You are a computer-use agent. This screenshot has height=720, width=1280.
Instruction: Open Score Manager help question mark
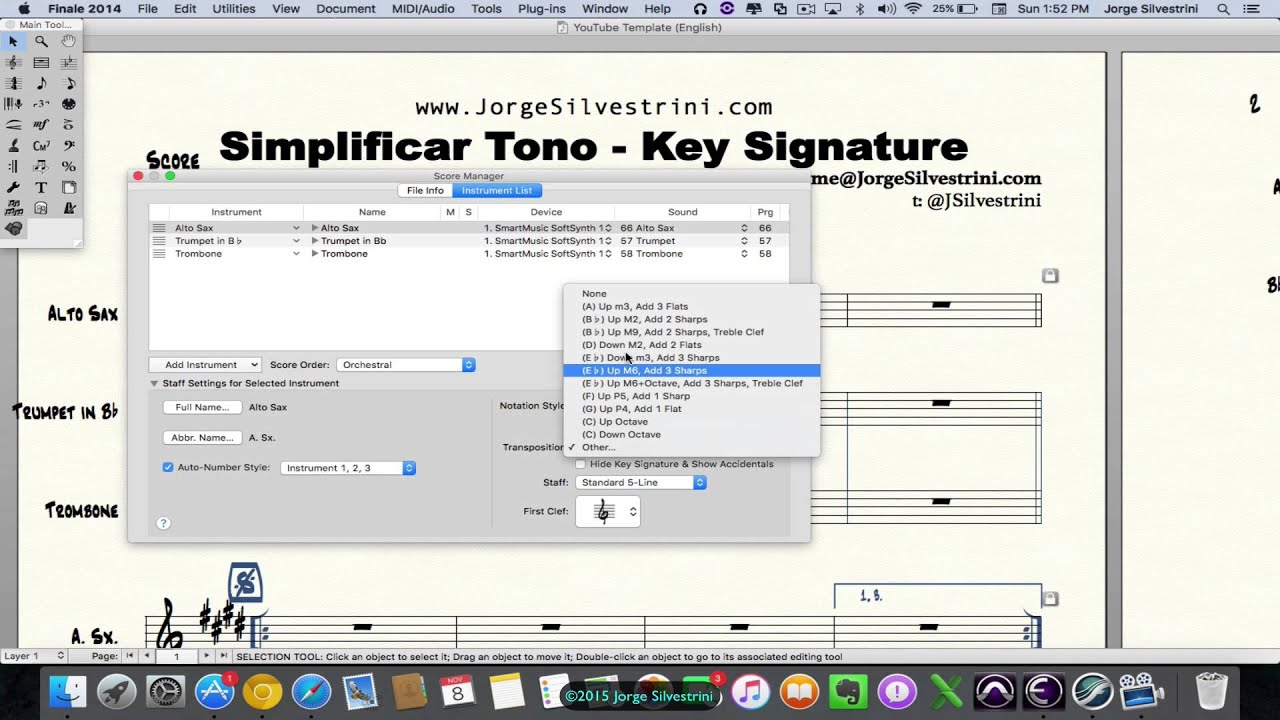pos(164,523)
